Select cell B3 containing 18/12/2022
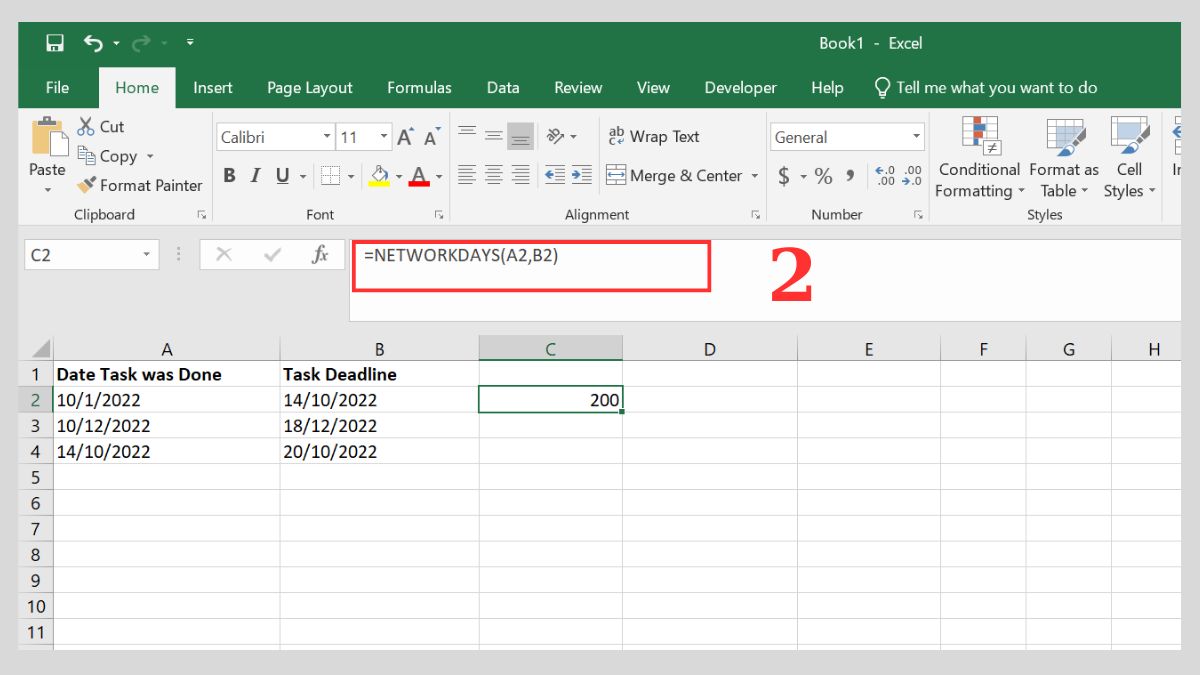The width and height of the screenshot is (1200, 675). [x=380, y=425]
